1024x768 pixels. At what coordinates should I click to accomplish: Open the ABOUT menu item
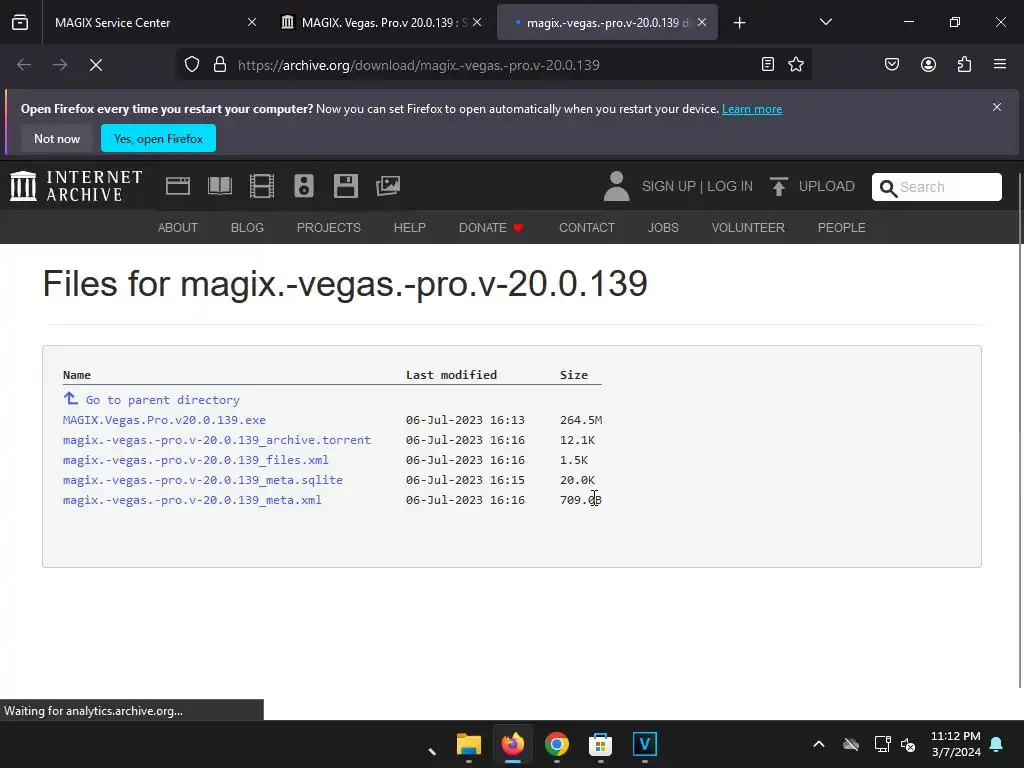(178, 228)
